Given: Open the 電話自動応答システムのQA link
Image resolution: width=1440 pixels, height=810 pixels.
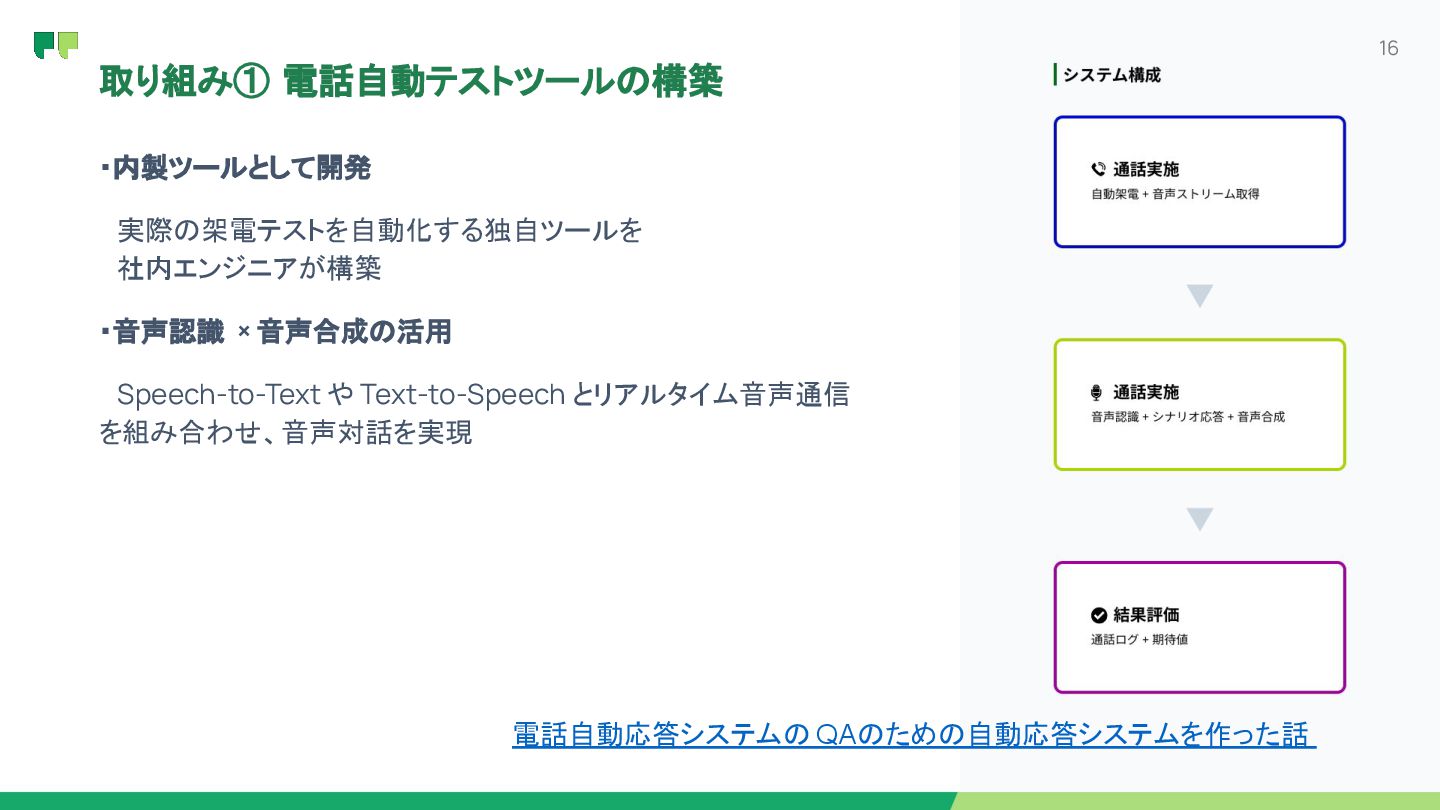Looking at the screenshot, I should coord(913,735).
